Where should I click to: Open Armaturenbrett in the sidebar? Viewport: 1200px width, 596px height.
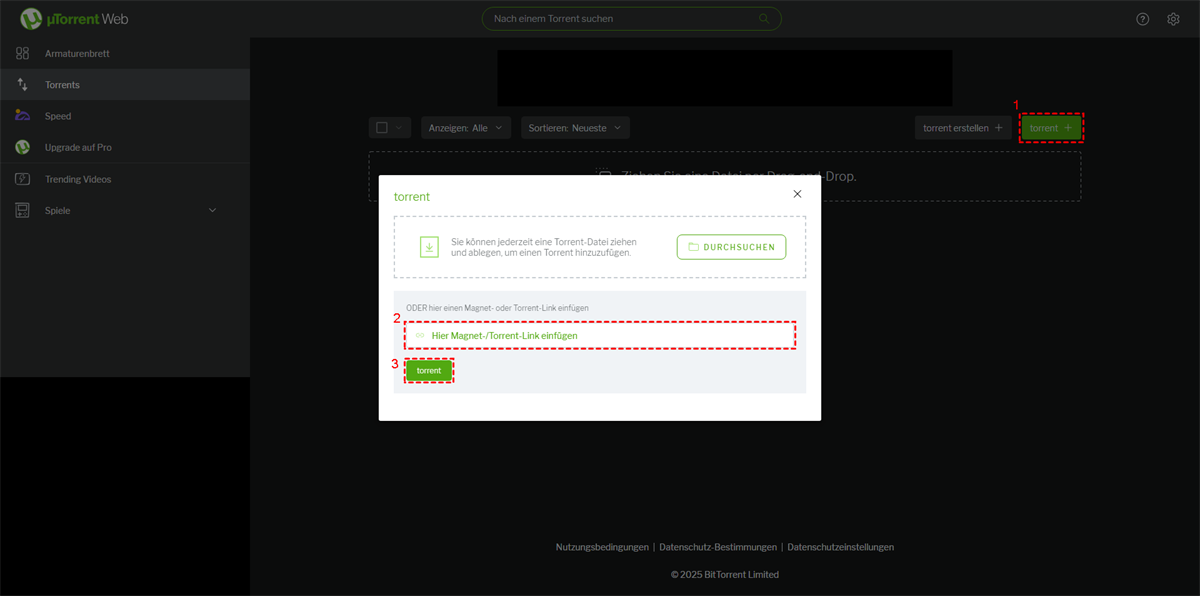[x=125, y=53]
